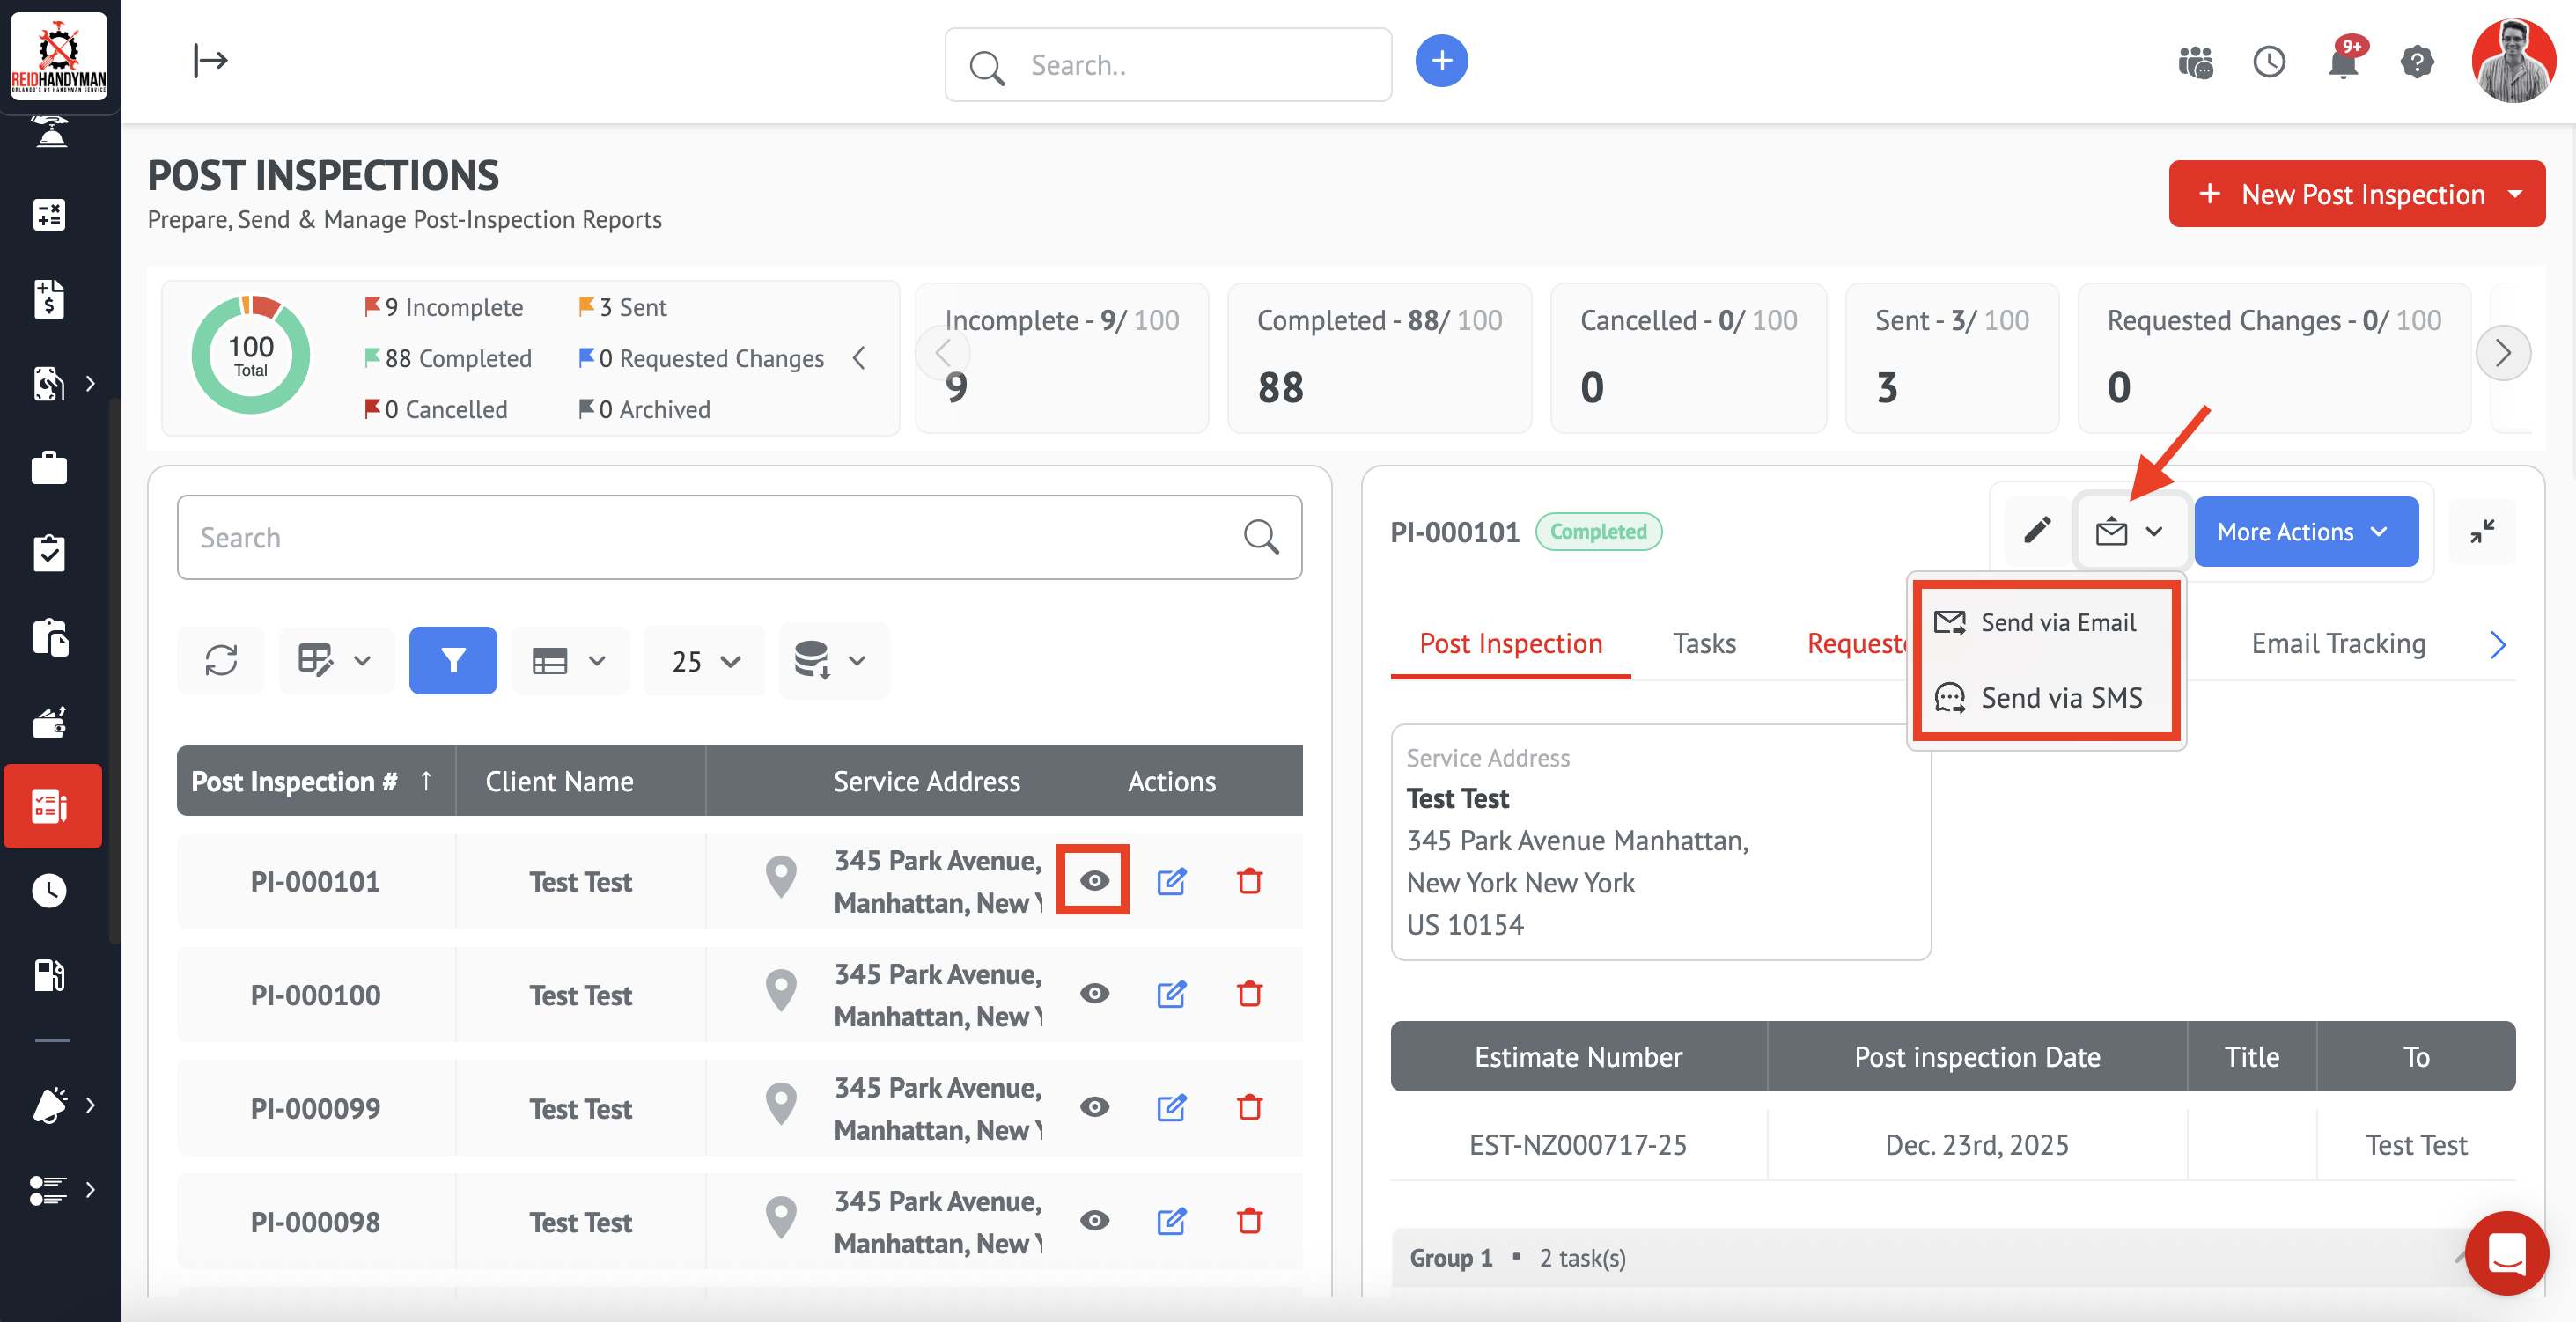Click the refresh list icon
Screen dimensions: 2576x1322
pyautogui.click(x=221, y=660)
